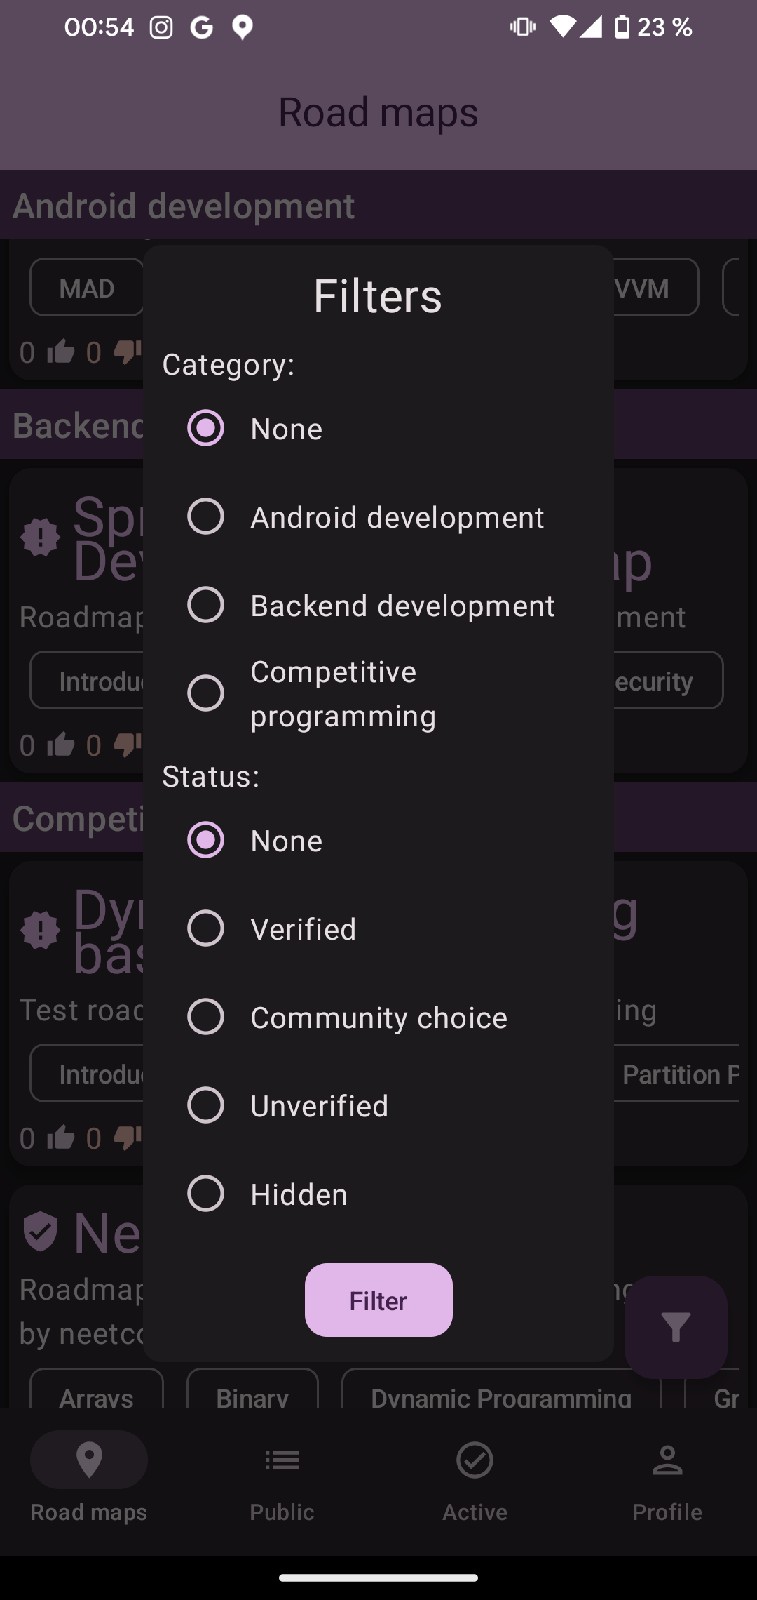Viewport: 757px width, 1600px height.
Task: Tap the Arrays tag chip
Action: click(96, 1390)
